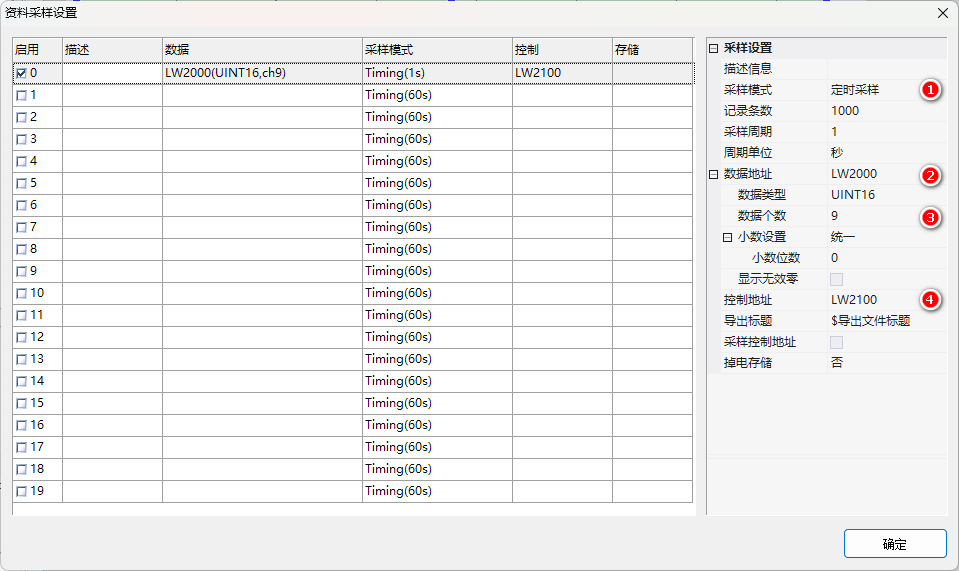This screenshot has width=959, height=571.
Task: Enable sampling row 10 checkbox
Action: click(21, 293)
